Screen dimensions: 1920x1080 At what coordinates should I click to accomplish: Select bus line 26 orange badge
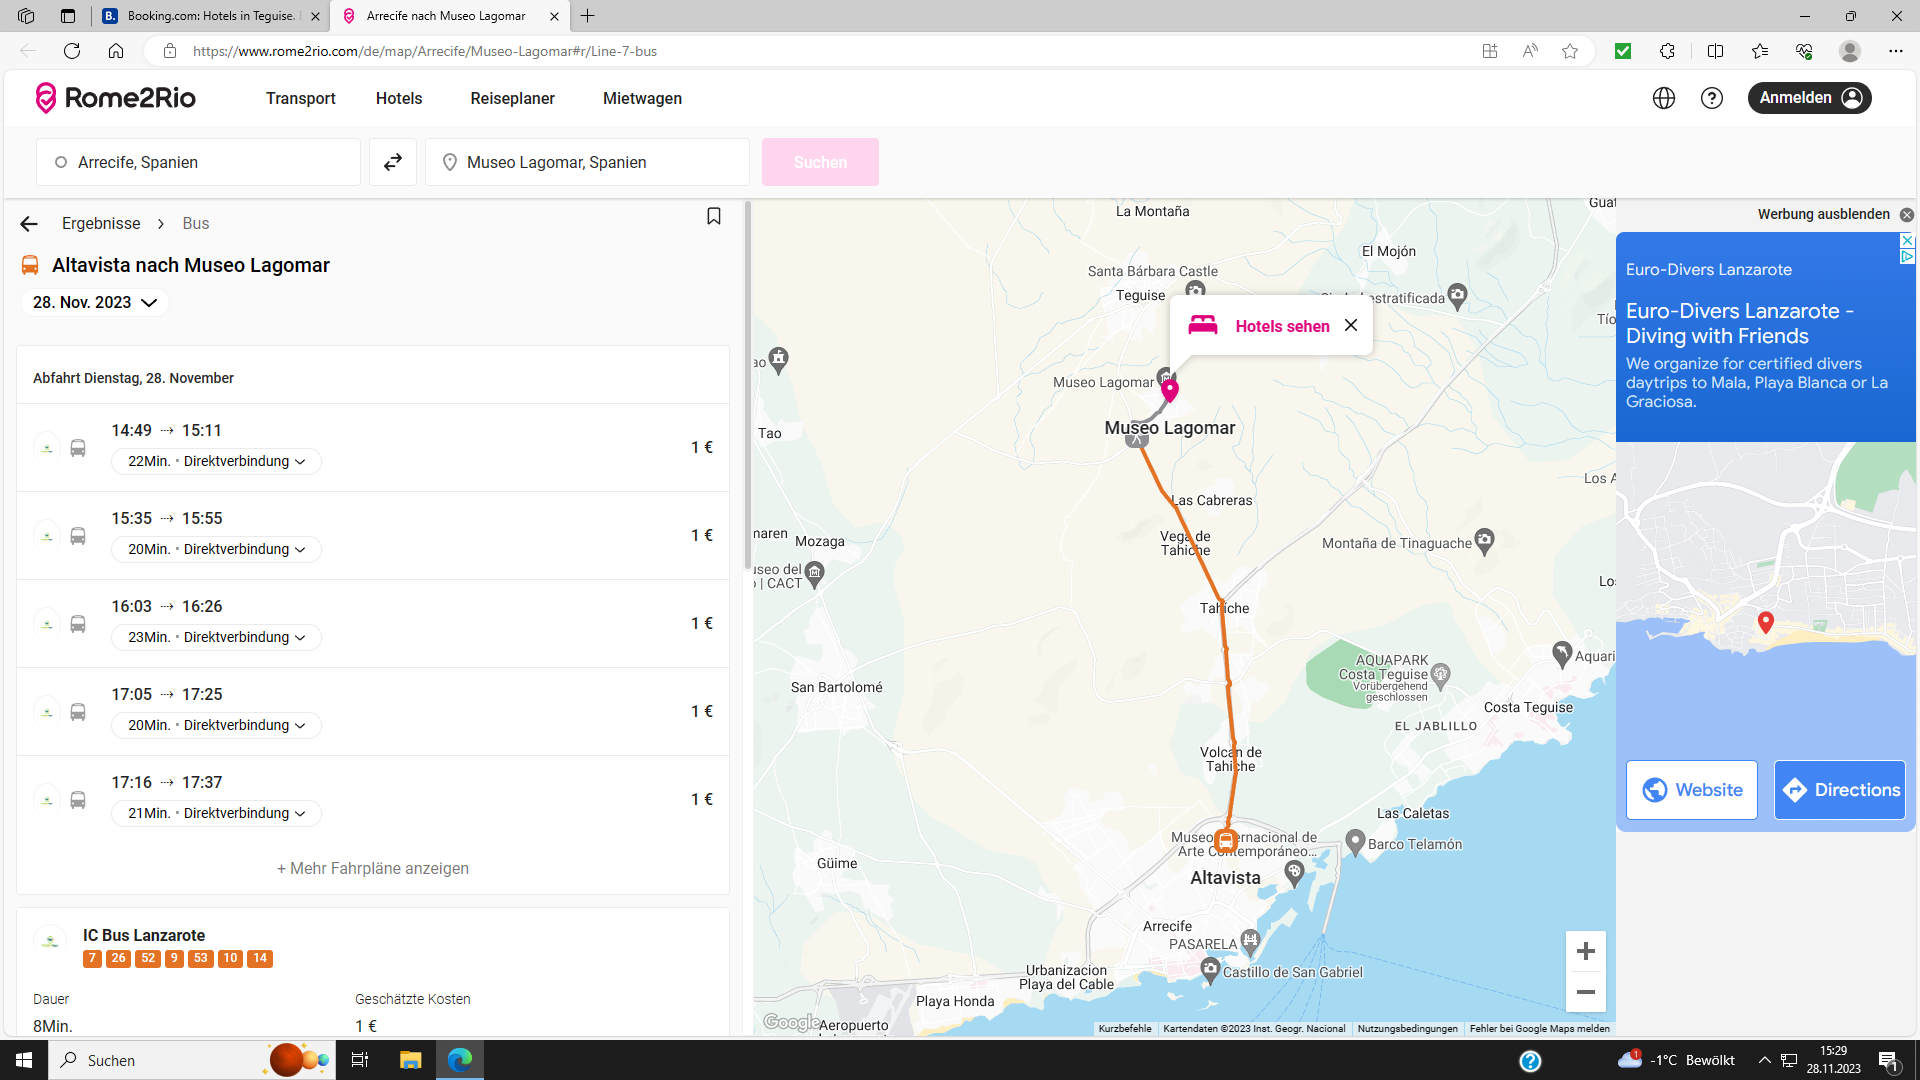click(118, 958)
